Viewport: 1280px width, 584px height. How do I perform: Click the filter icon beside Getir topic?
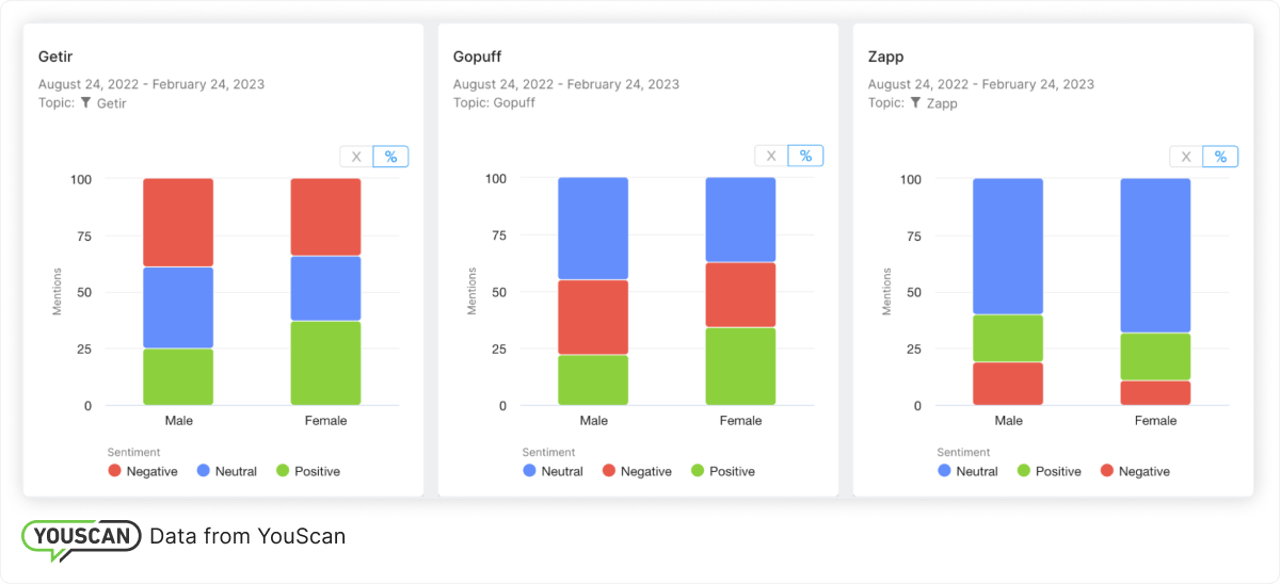86,103
